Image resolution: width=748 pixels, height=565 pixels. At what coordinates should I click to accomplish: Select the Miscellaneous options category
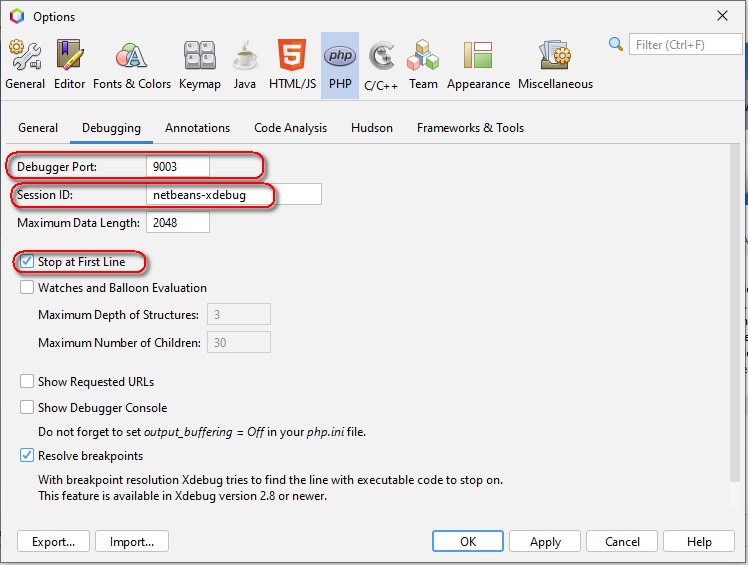555,64
